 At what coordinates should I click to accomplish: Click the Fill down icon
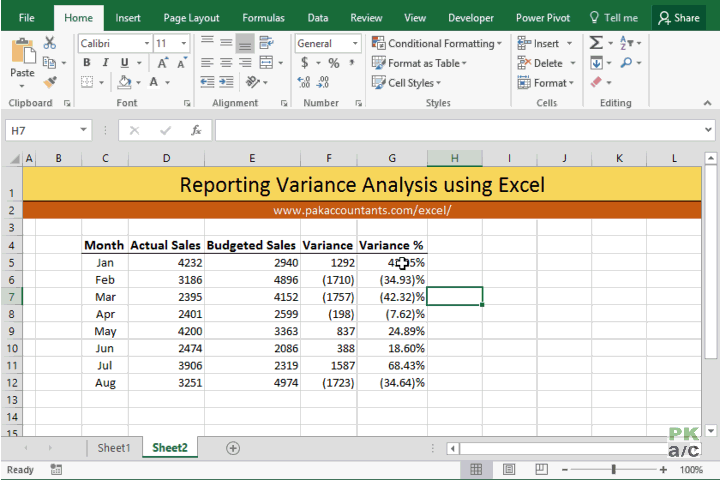(x=596, y=62)
